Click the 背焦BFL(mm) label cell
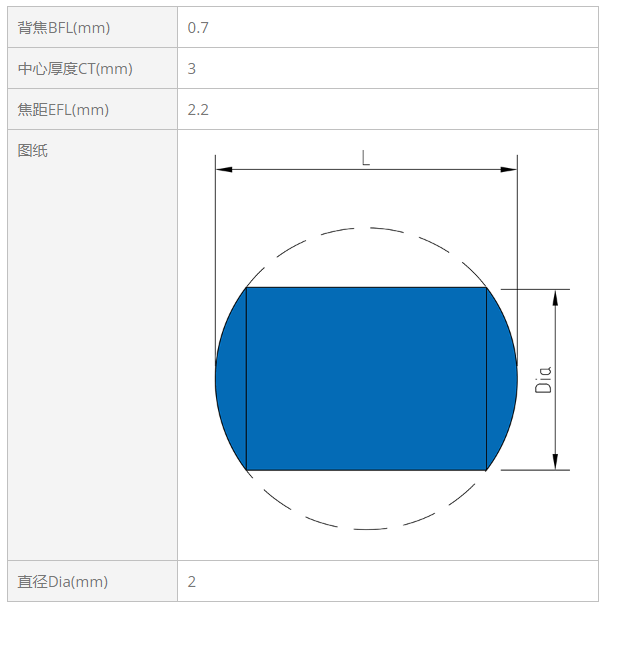The width and height of the screenshot is (629, 648). (x=92, y=27)
